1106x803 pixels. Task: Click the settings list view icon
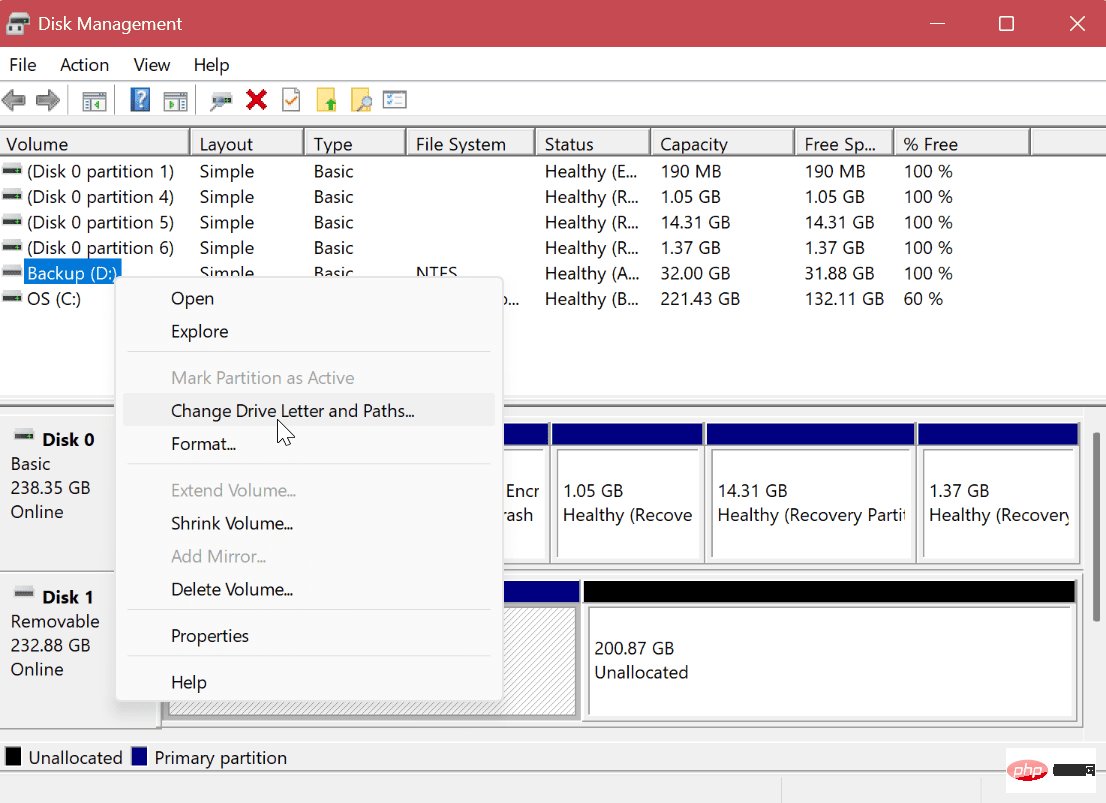[x=395, y=99]
